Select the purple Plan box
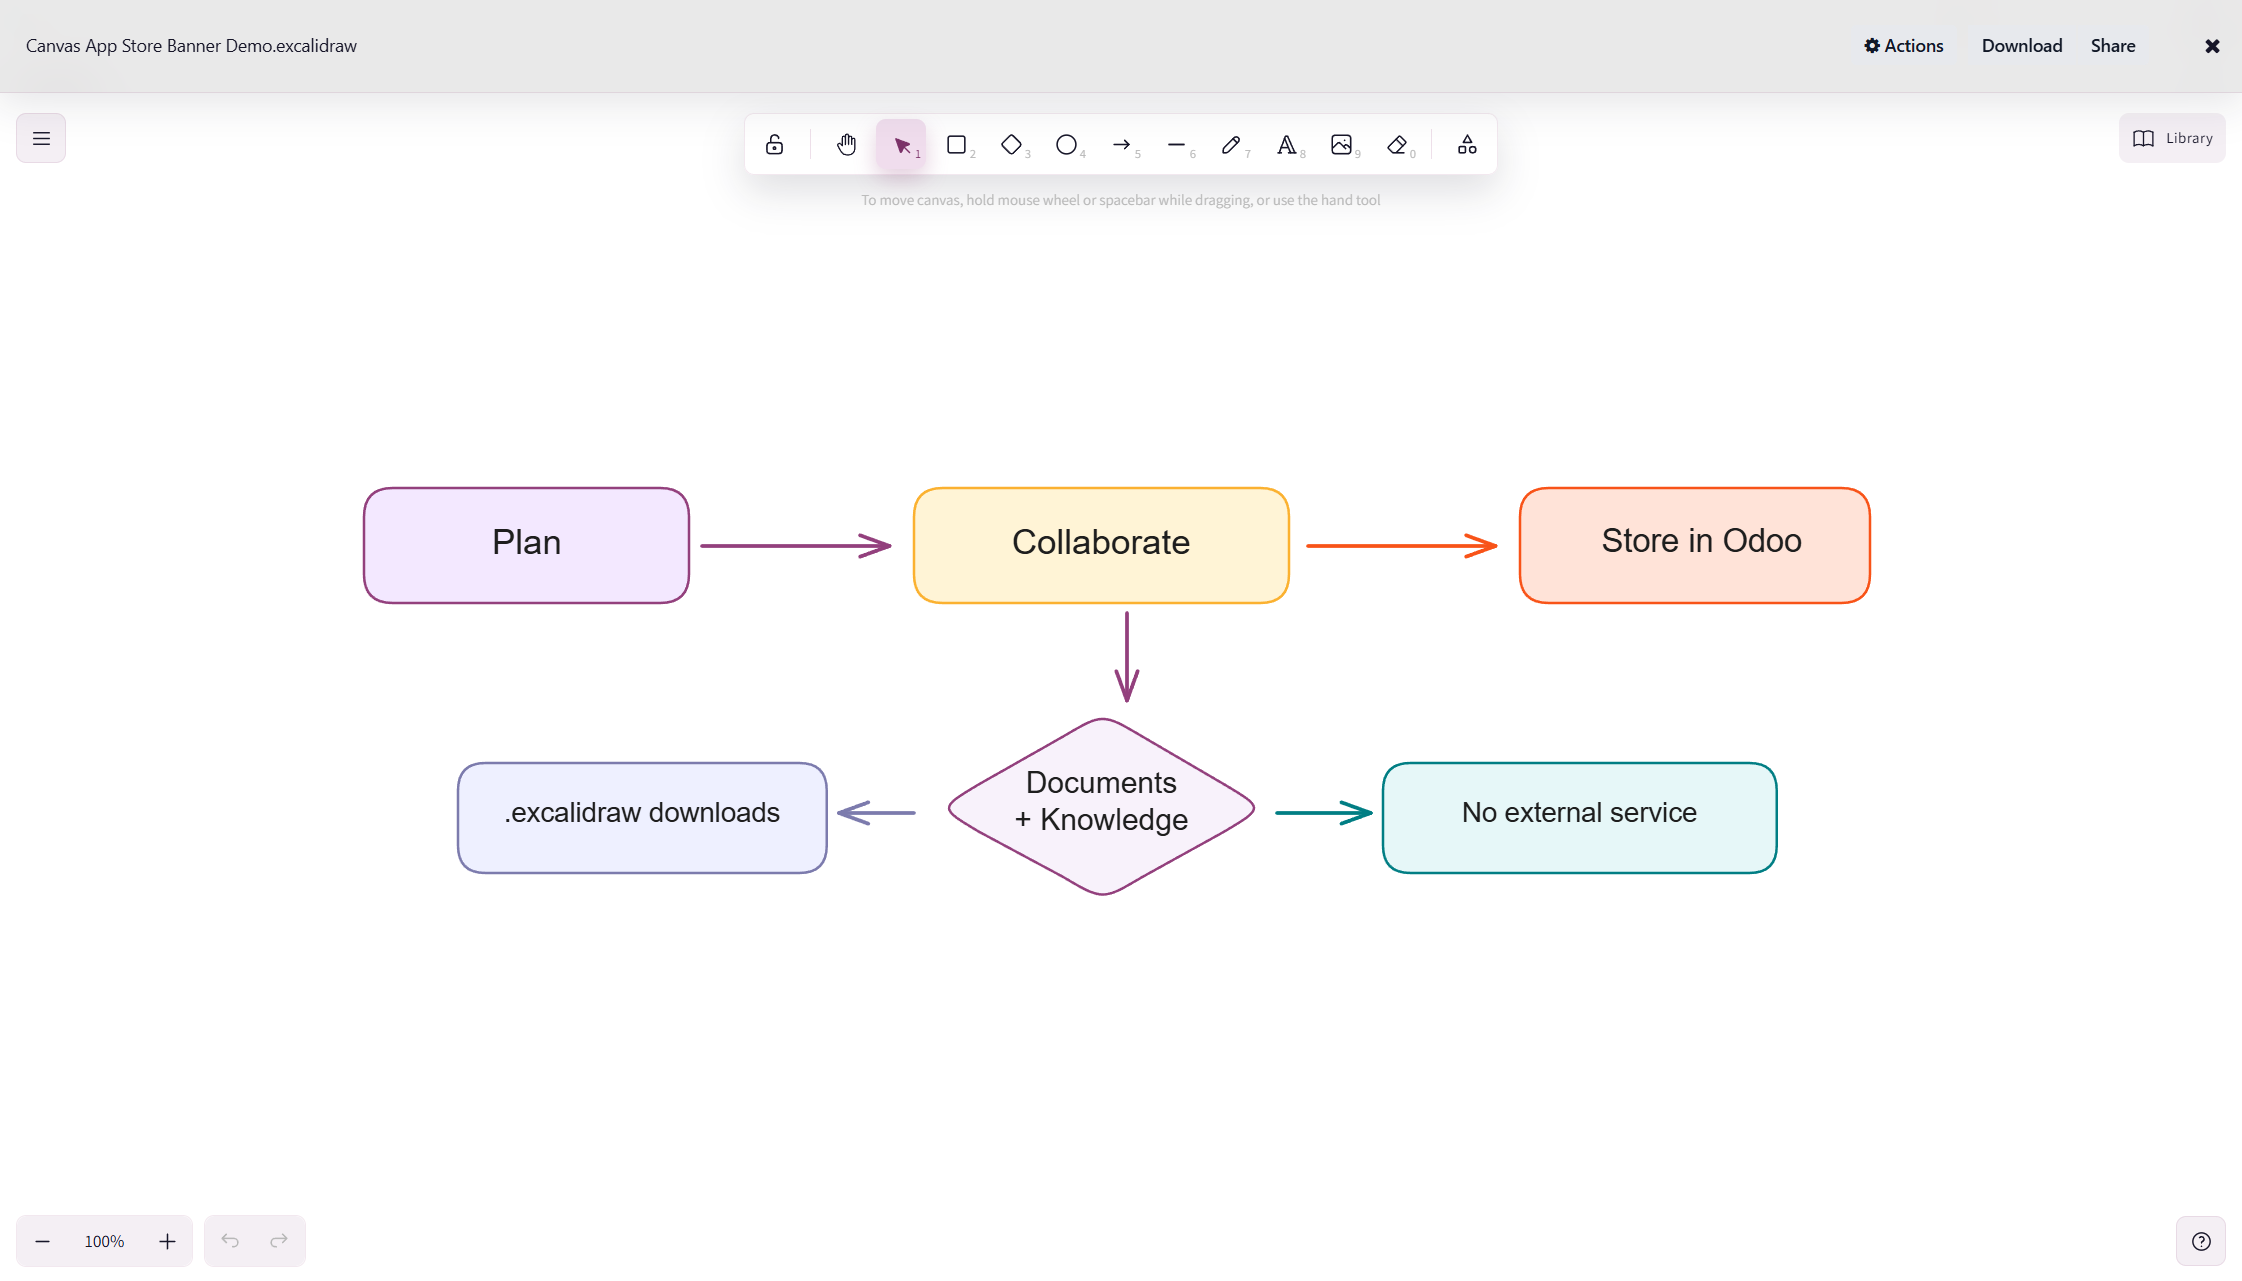The width and height of the screenshot is (2242, 1281). pyautogui.click(x=526, y=546)
